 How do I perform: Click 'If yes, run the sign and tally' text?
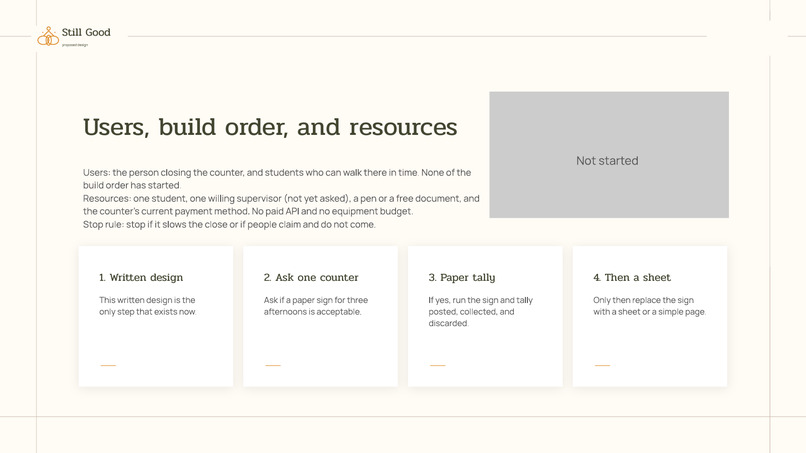pos(481,312)
